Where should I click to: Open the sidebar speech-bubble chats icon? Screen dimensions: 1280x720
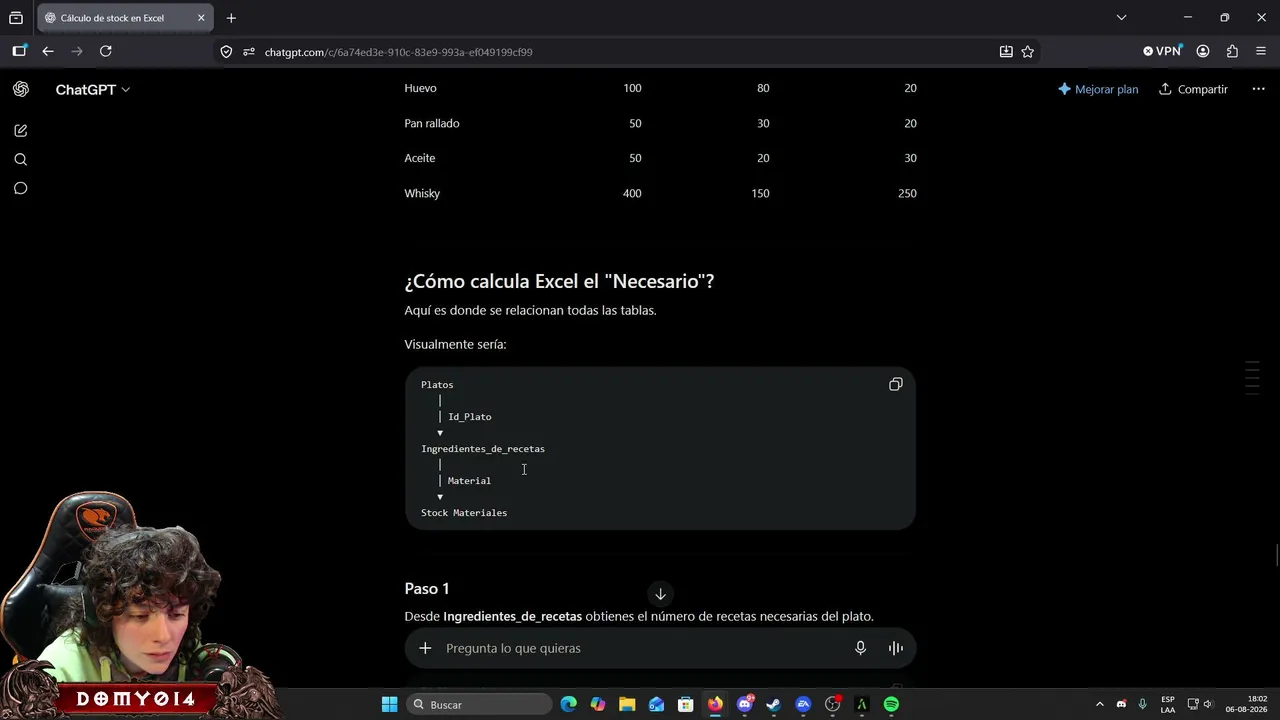(x=20, y=188)
